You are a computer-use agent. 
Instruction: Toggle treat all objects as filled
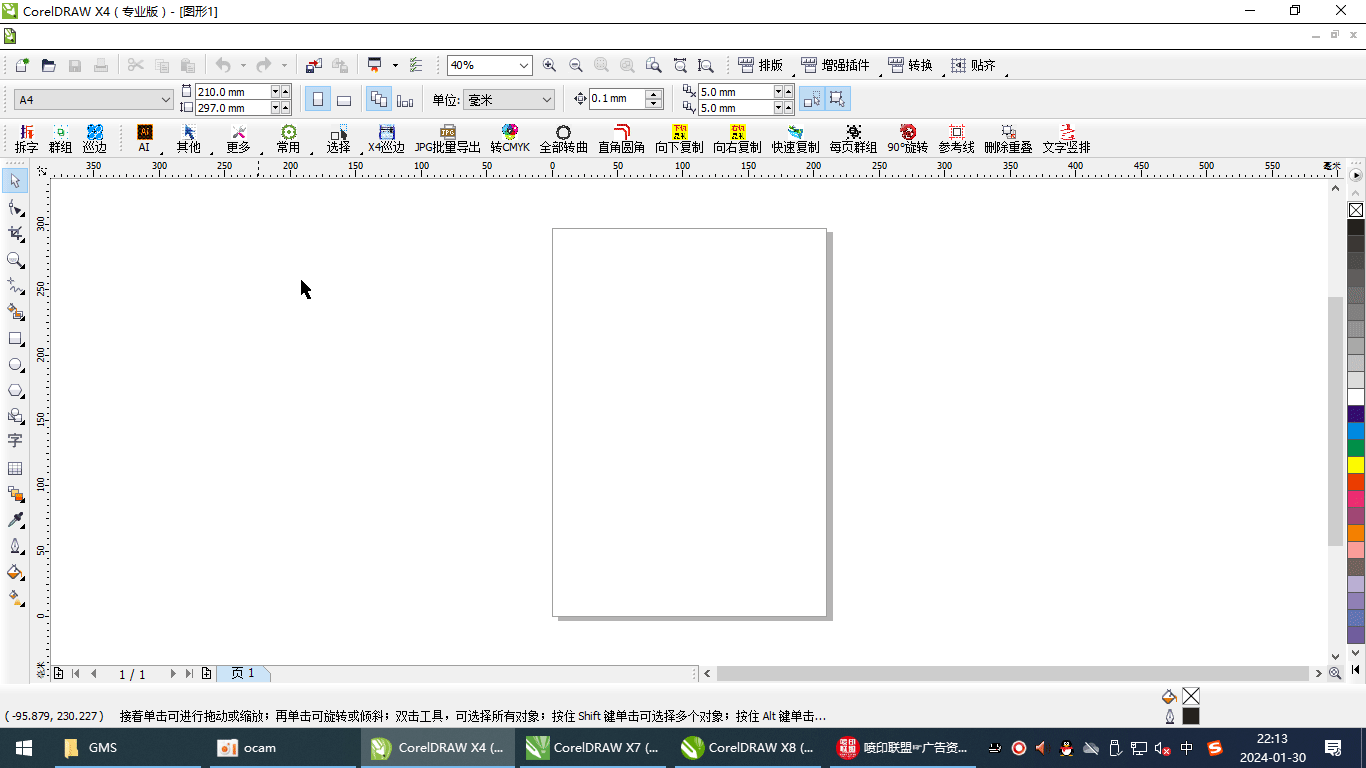tap(811, 100)
